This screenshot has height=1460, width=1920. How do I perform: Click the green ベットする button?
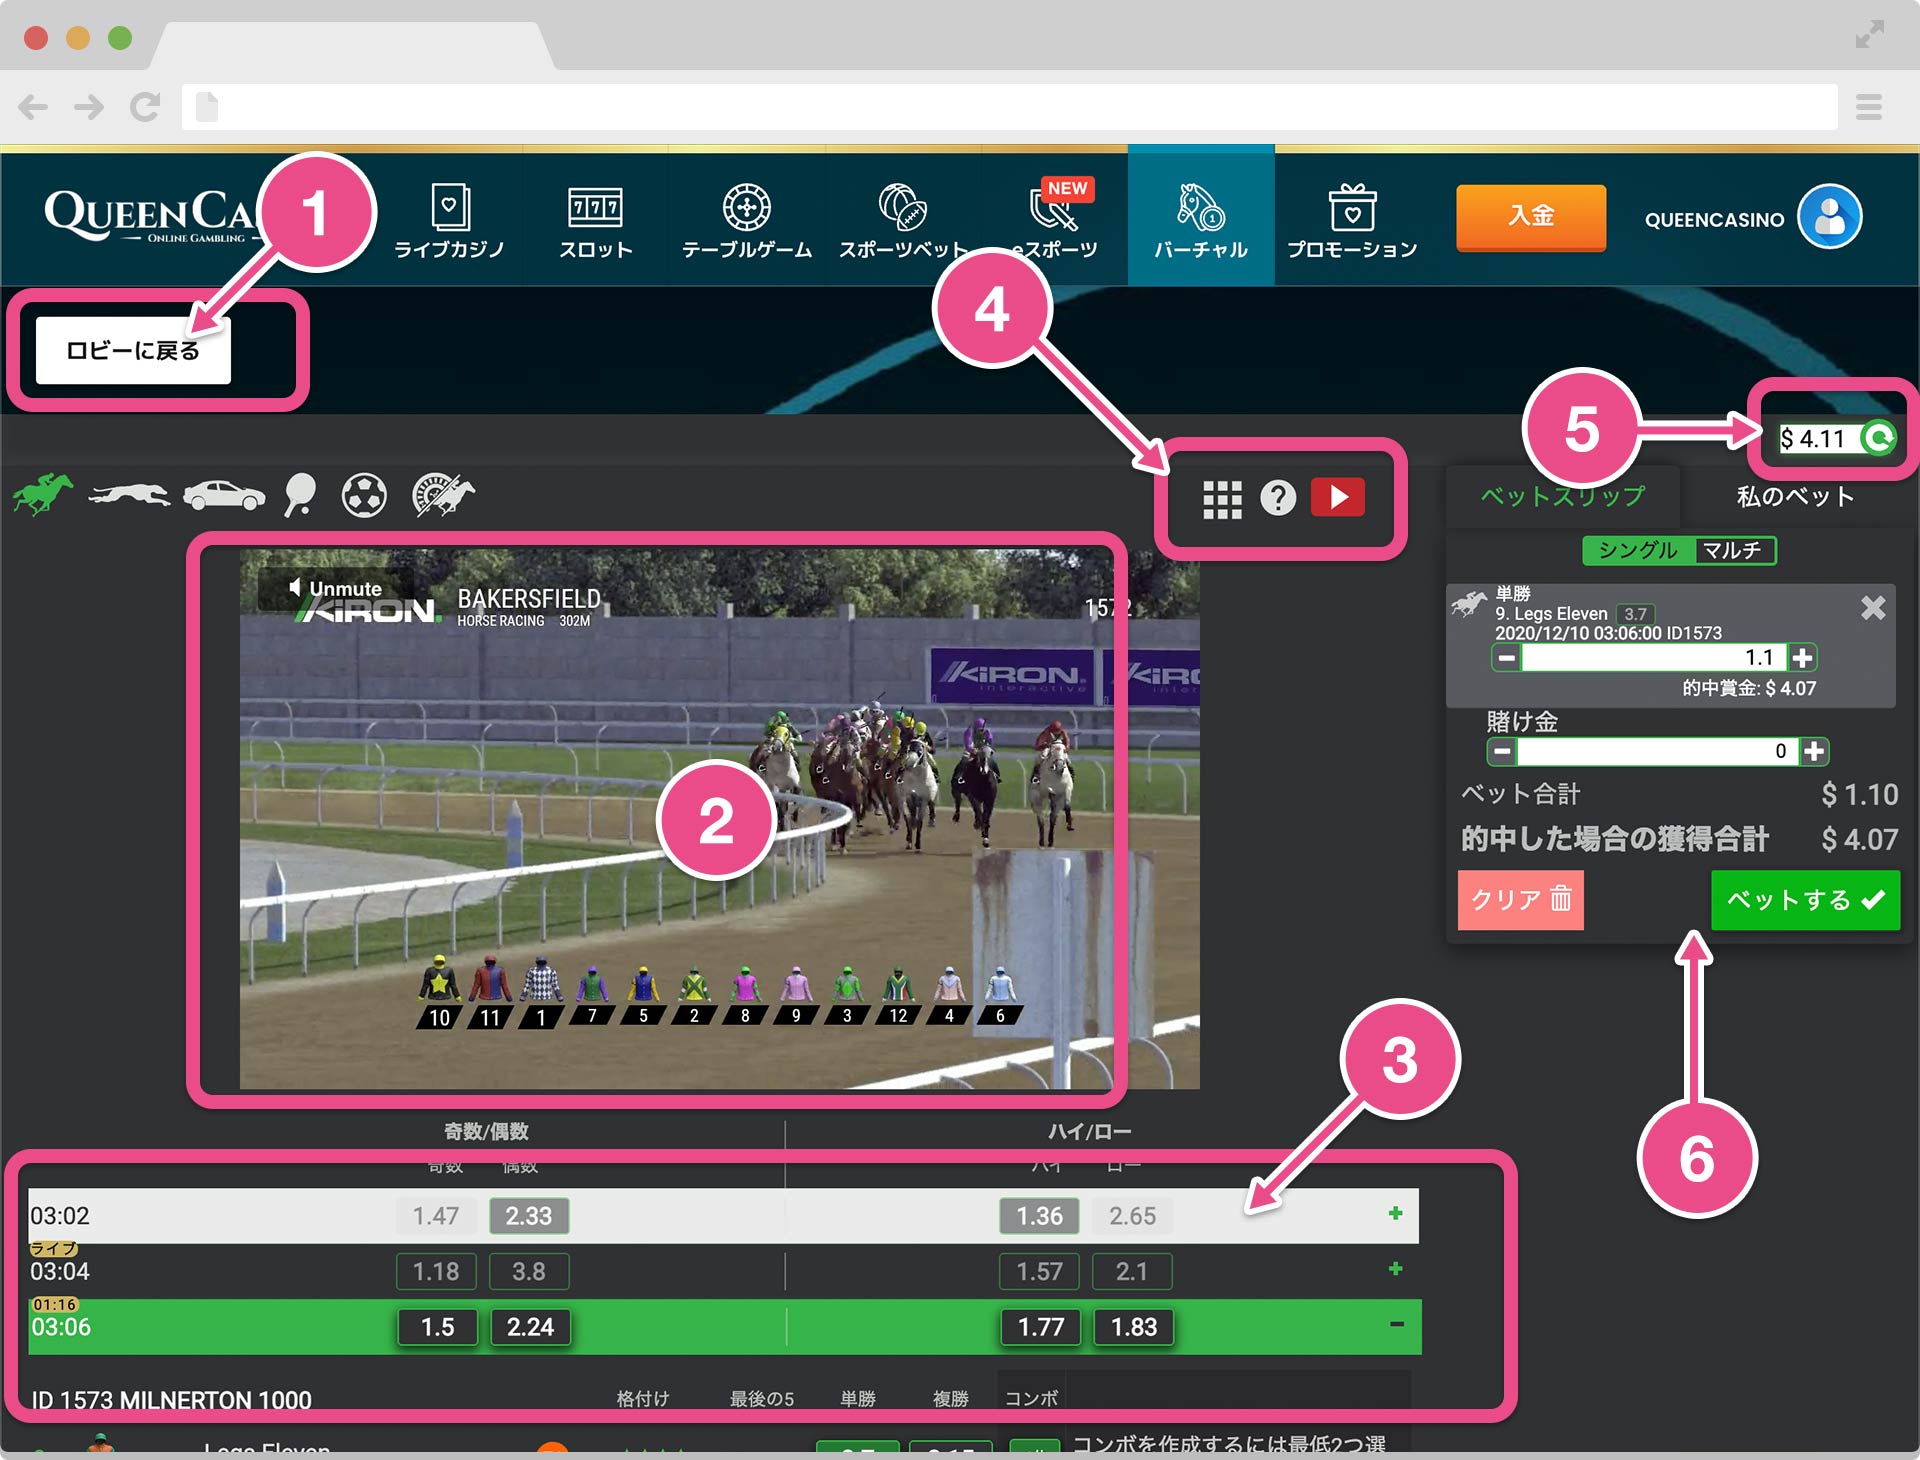[1805, 900]
